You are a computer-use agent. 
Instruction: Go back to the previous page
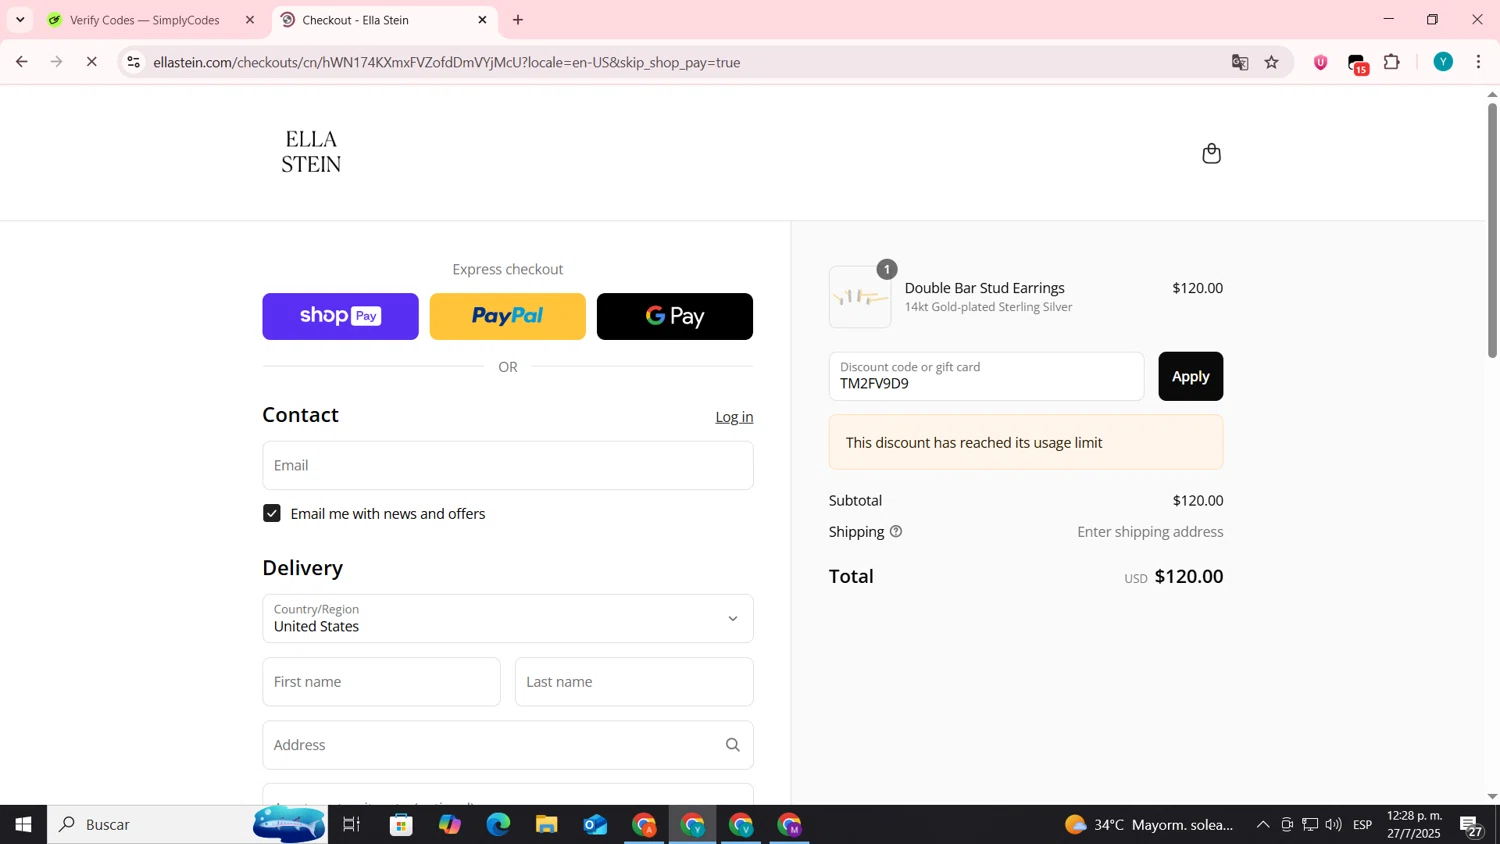pos(21,62)
